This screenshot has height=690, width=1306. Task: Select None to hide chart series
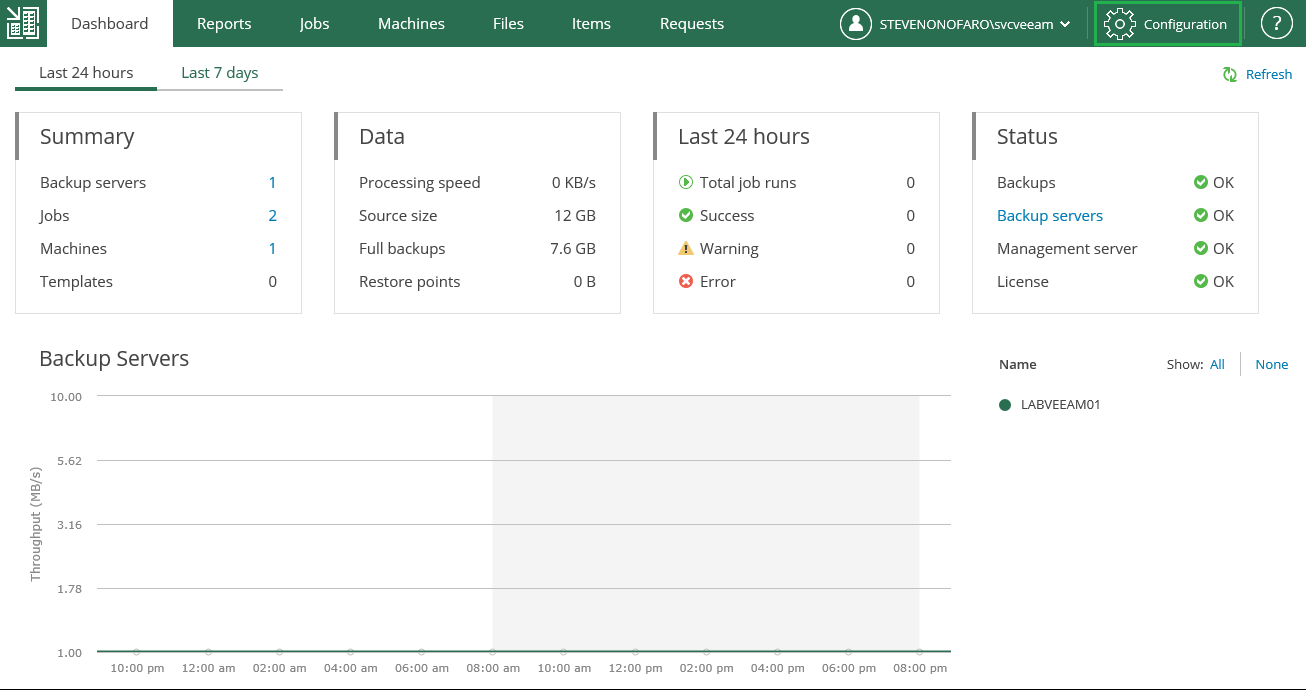(x=1271, y=365)
